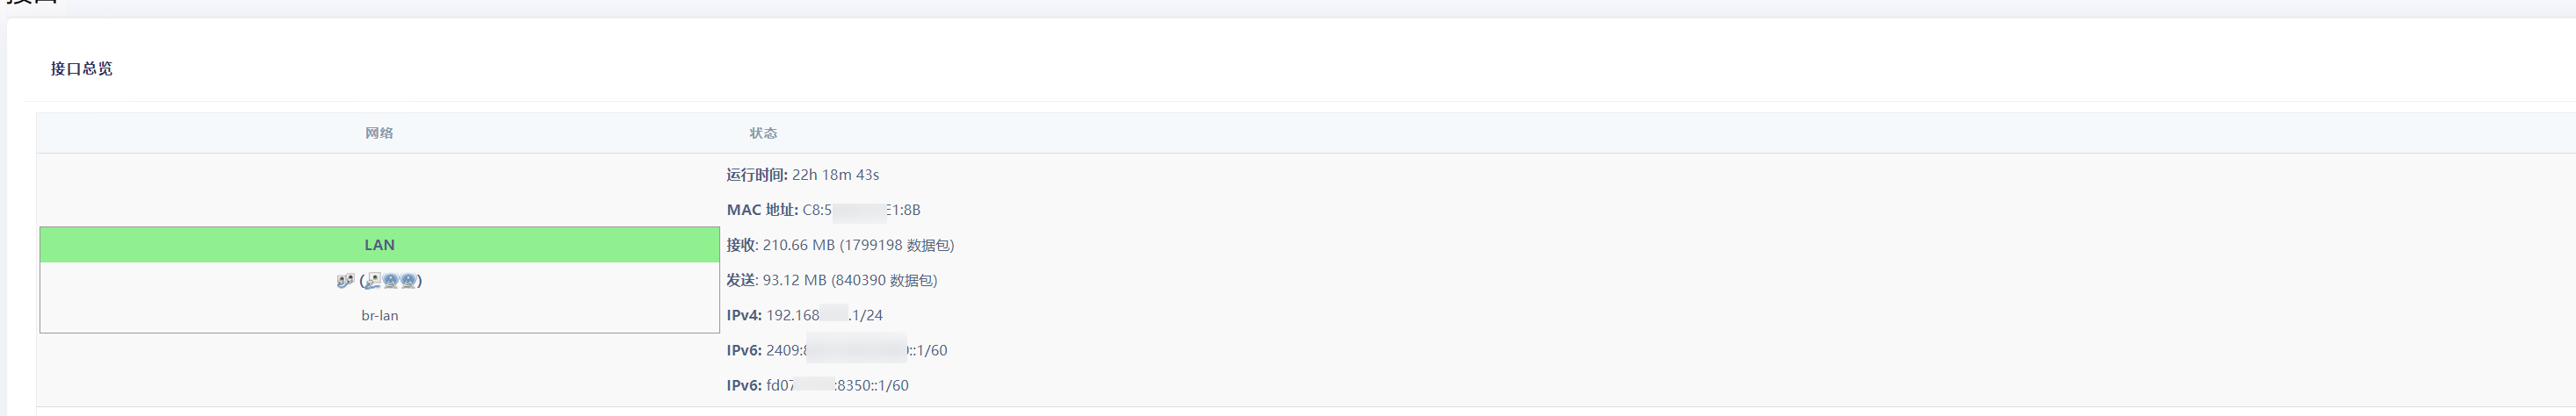Screen dimensions: 2576x416
Task: Click the IPv4 label text
Action: click(x=743, y=315)
